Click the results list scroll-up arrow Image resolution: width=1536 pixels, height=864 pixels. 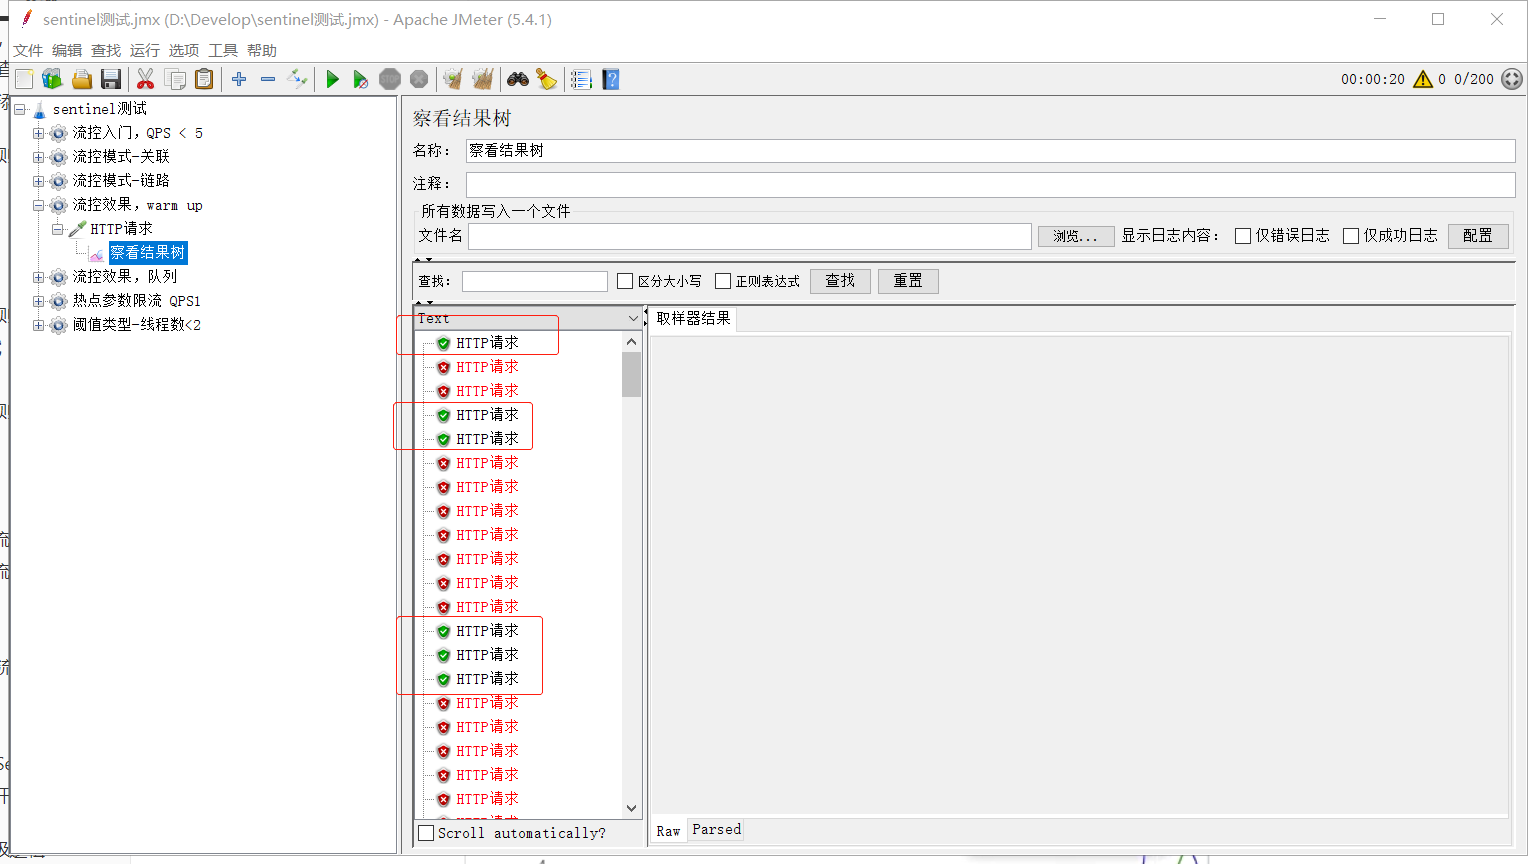coord(631,342)
